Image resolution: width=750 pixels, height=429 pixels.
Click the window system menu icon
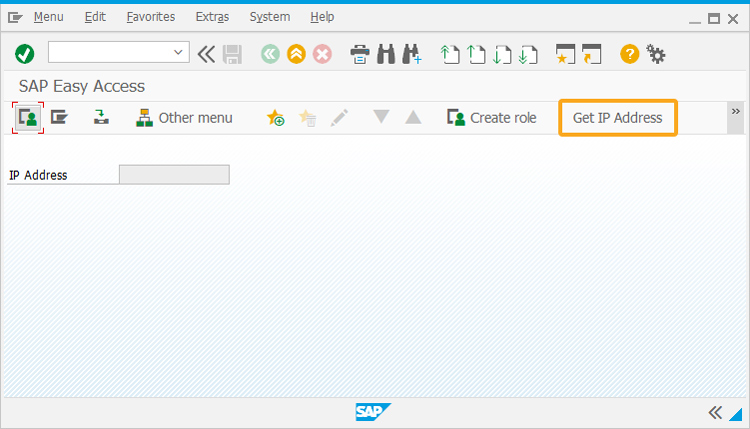tap(15, 18)
